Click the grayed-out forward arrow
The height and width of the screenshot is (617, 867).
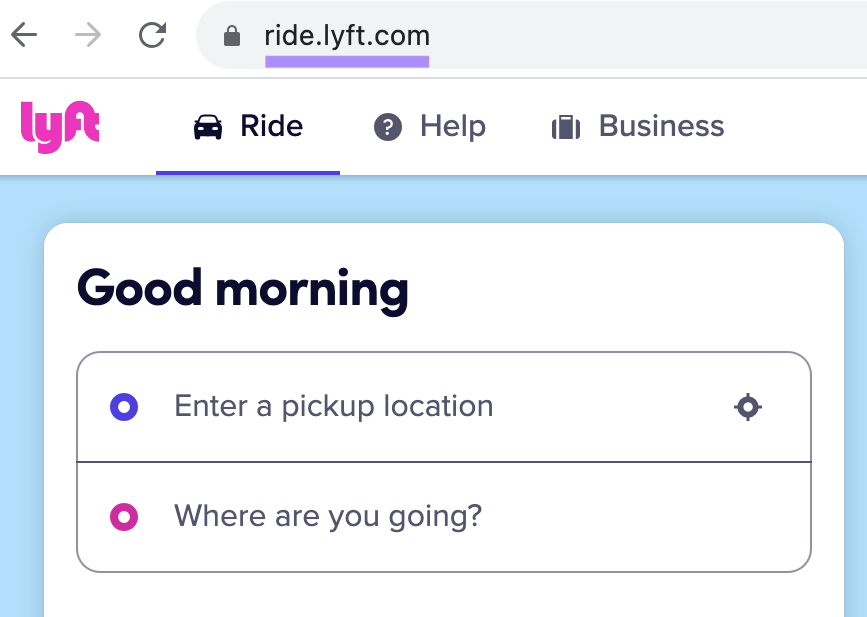click(88, 34)
